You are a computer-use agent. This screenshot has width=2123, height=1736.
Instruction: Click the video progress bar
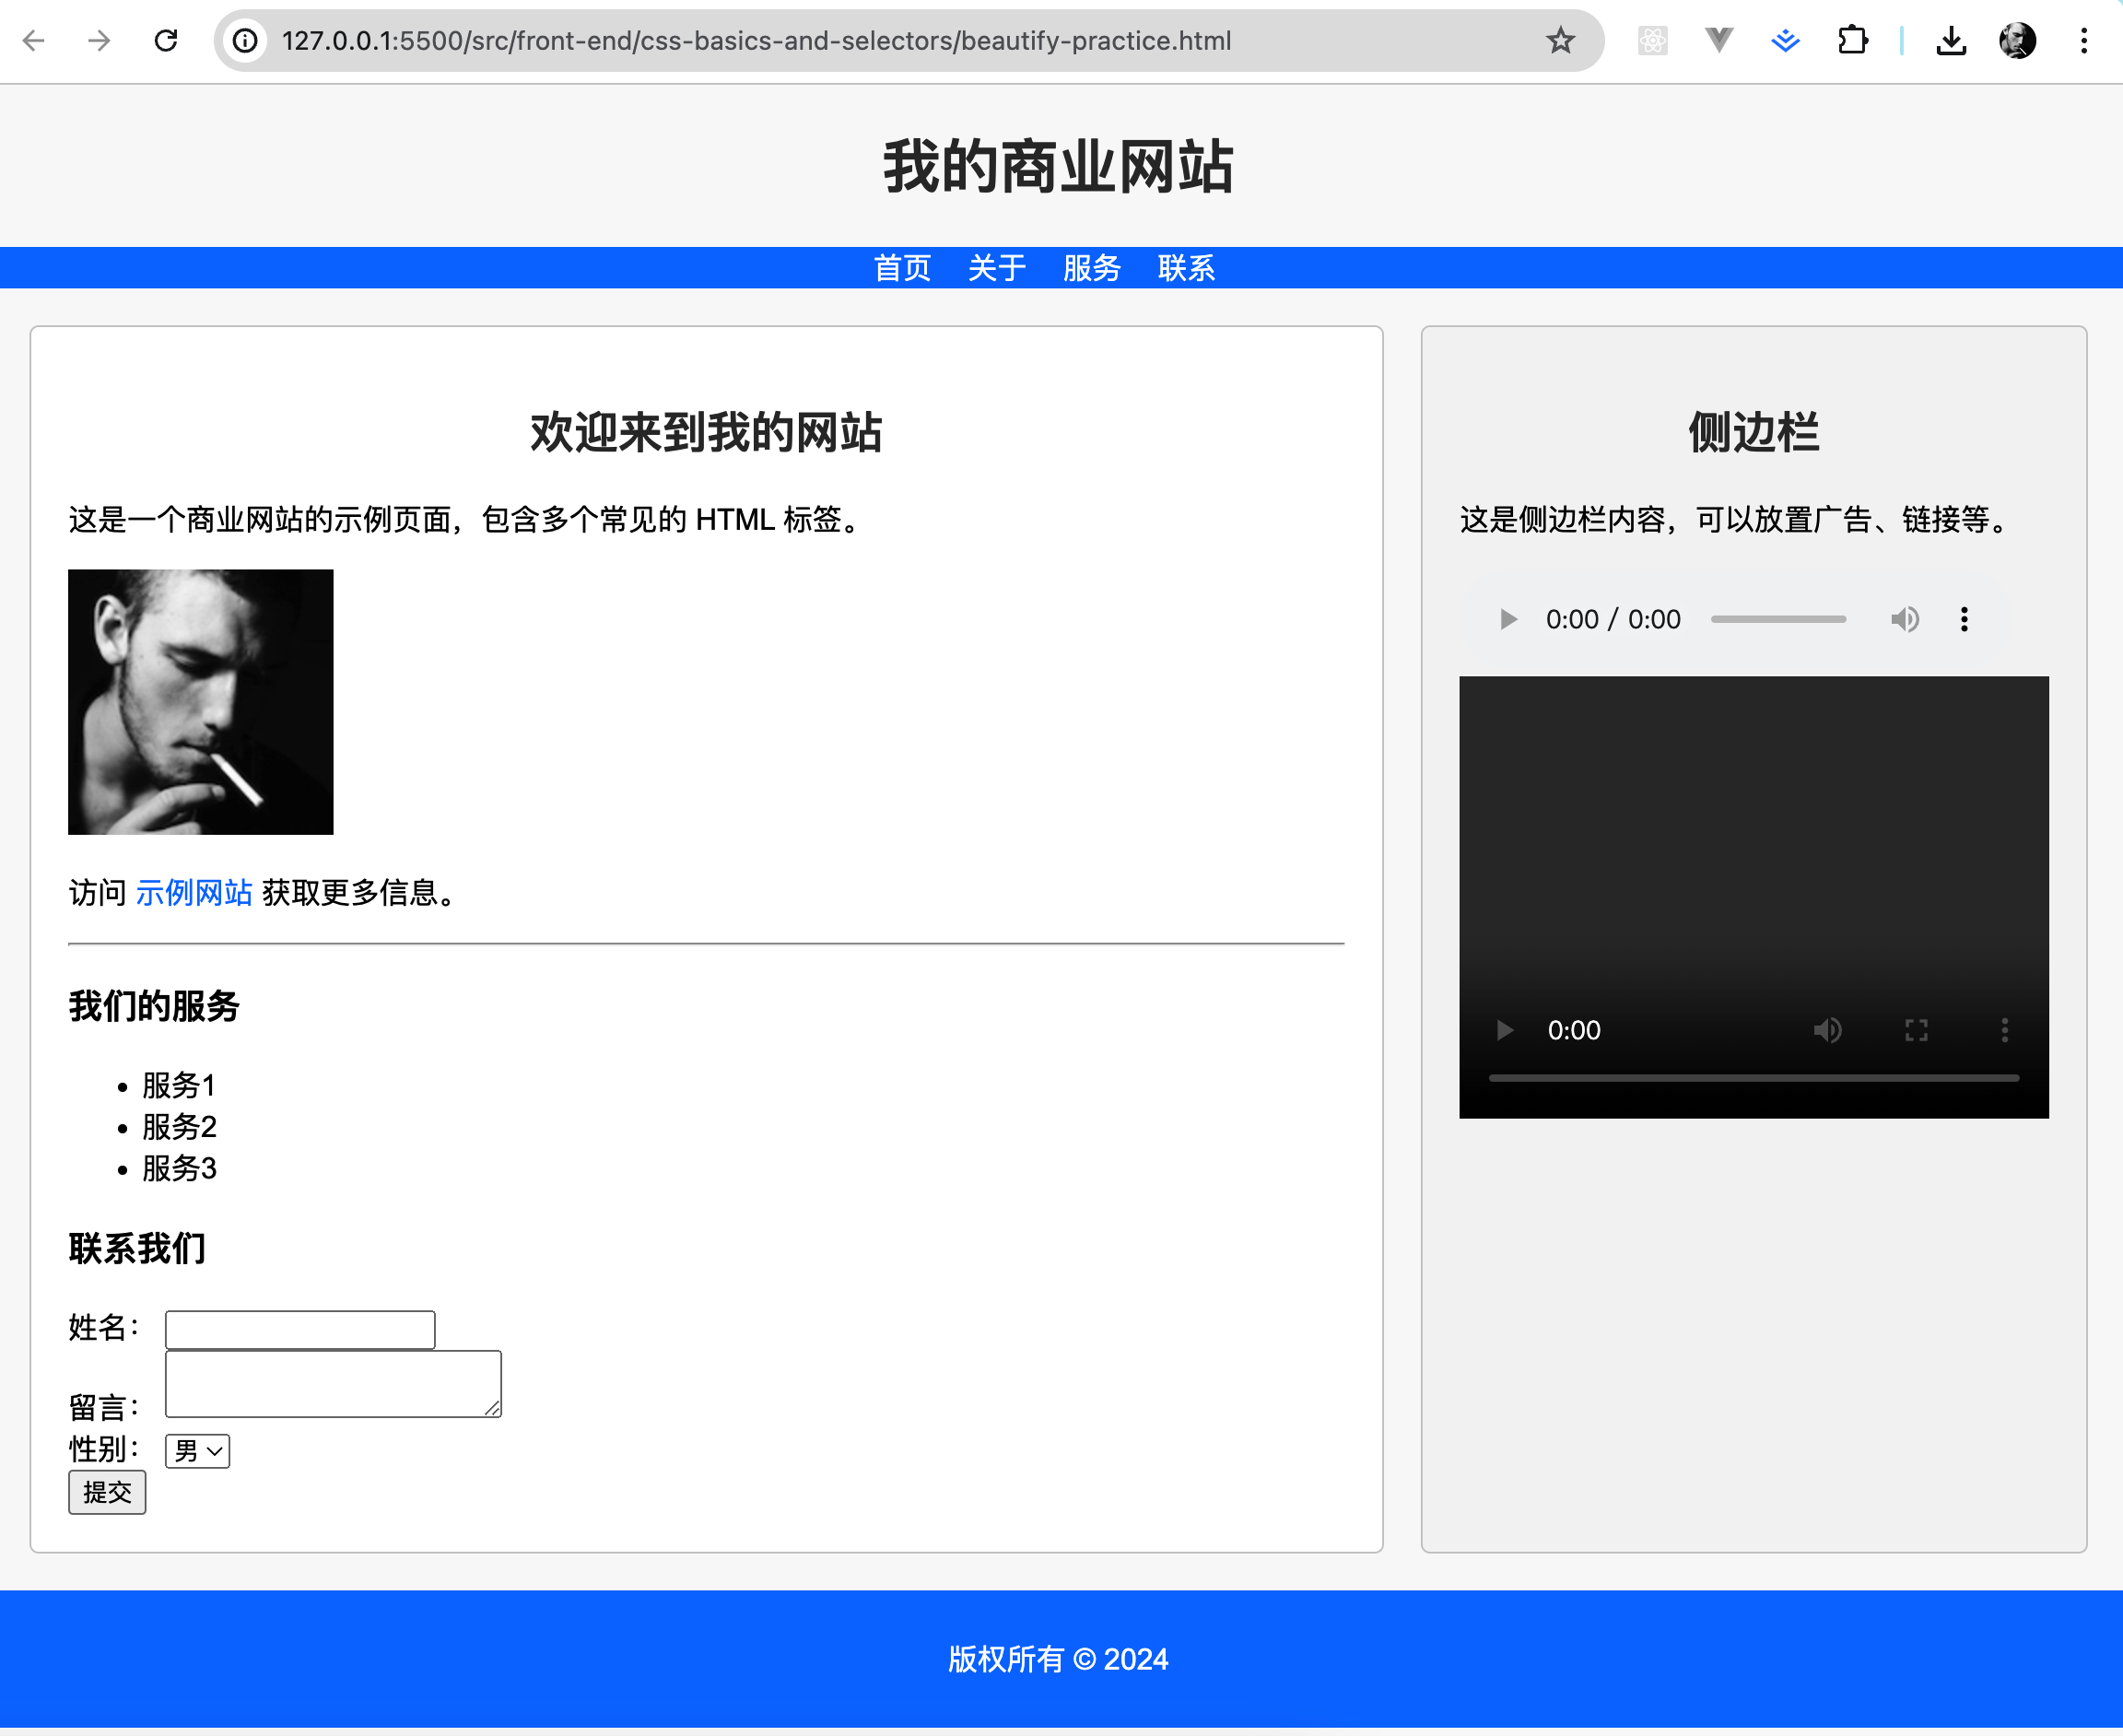pyautogui.click(x=1754, y=1078)
